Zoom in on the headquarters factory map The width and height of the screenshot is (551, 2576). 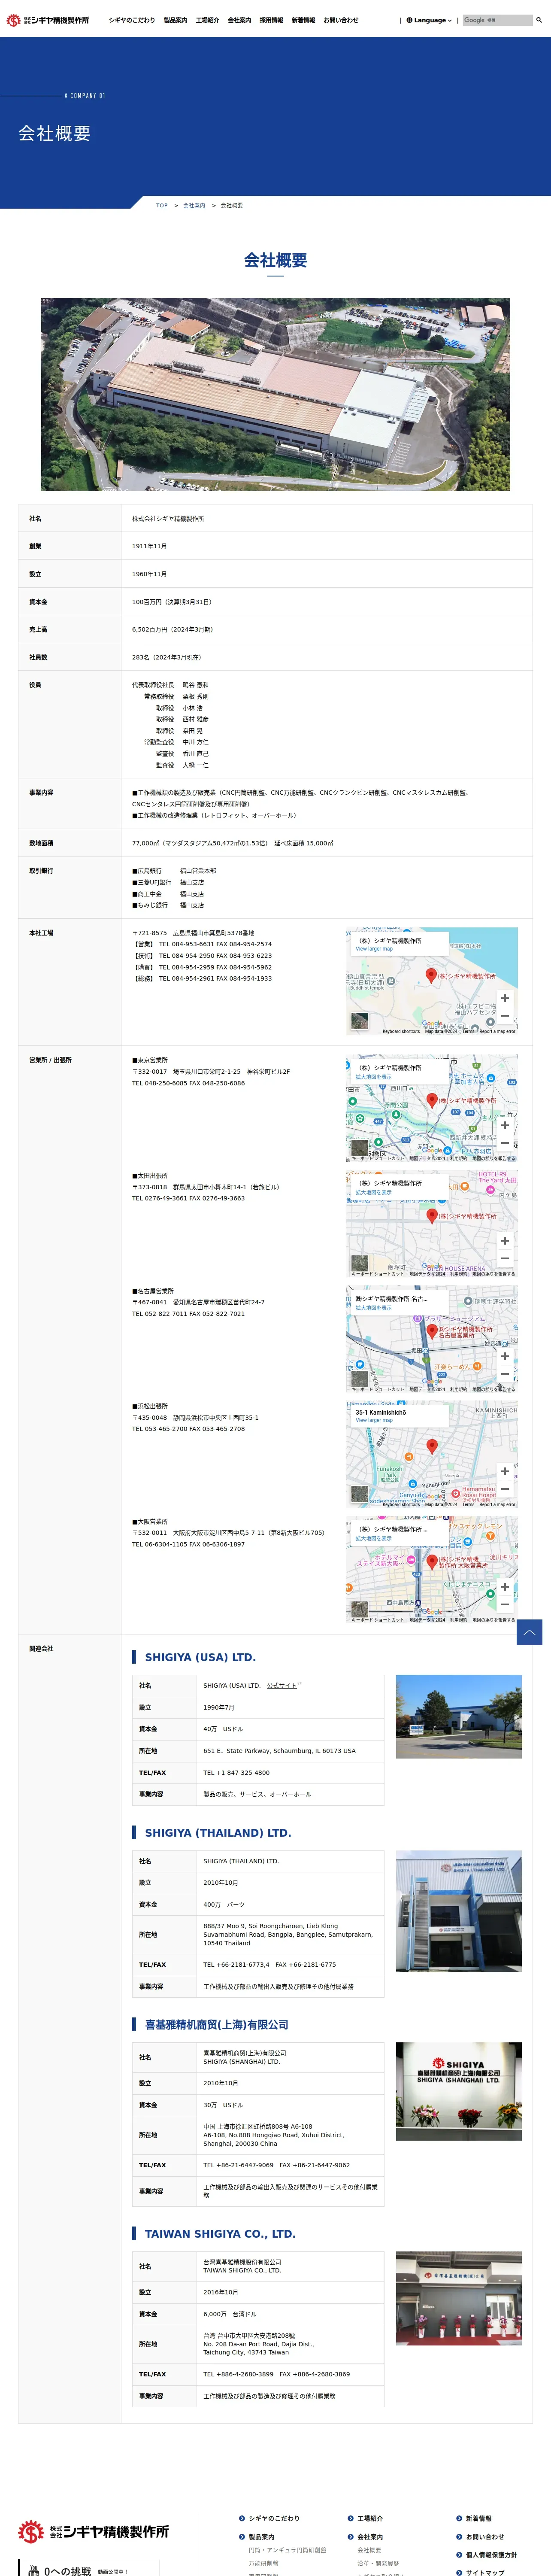click(505, 998)
